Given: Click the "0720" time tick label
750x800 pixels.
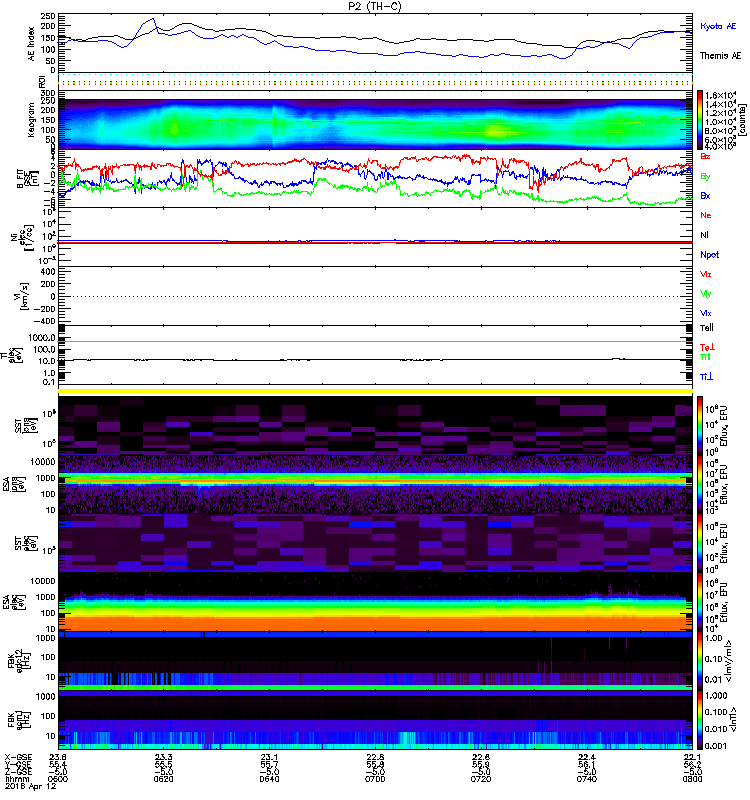Looking at the screenshot, I should (x=481, y=779).
